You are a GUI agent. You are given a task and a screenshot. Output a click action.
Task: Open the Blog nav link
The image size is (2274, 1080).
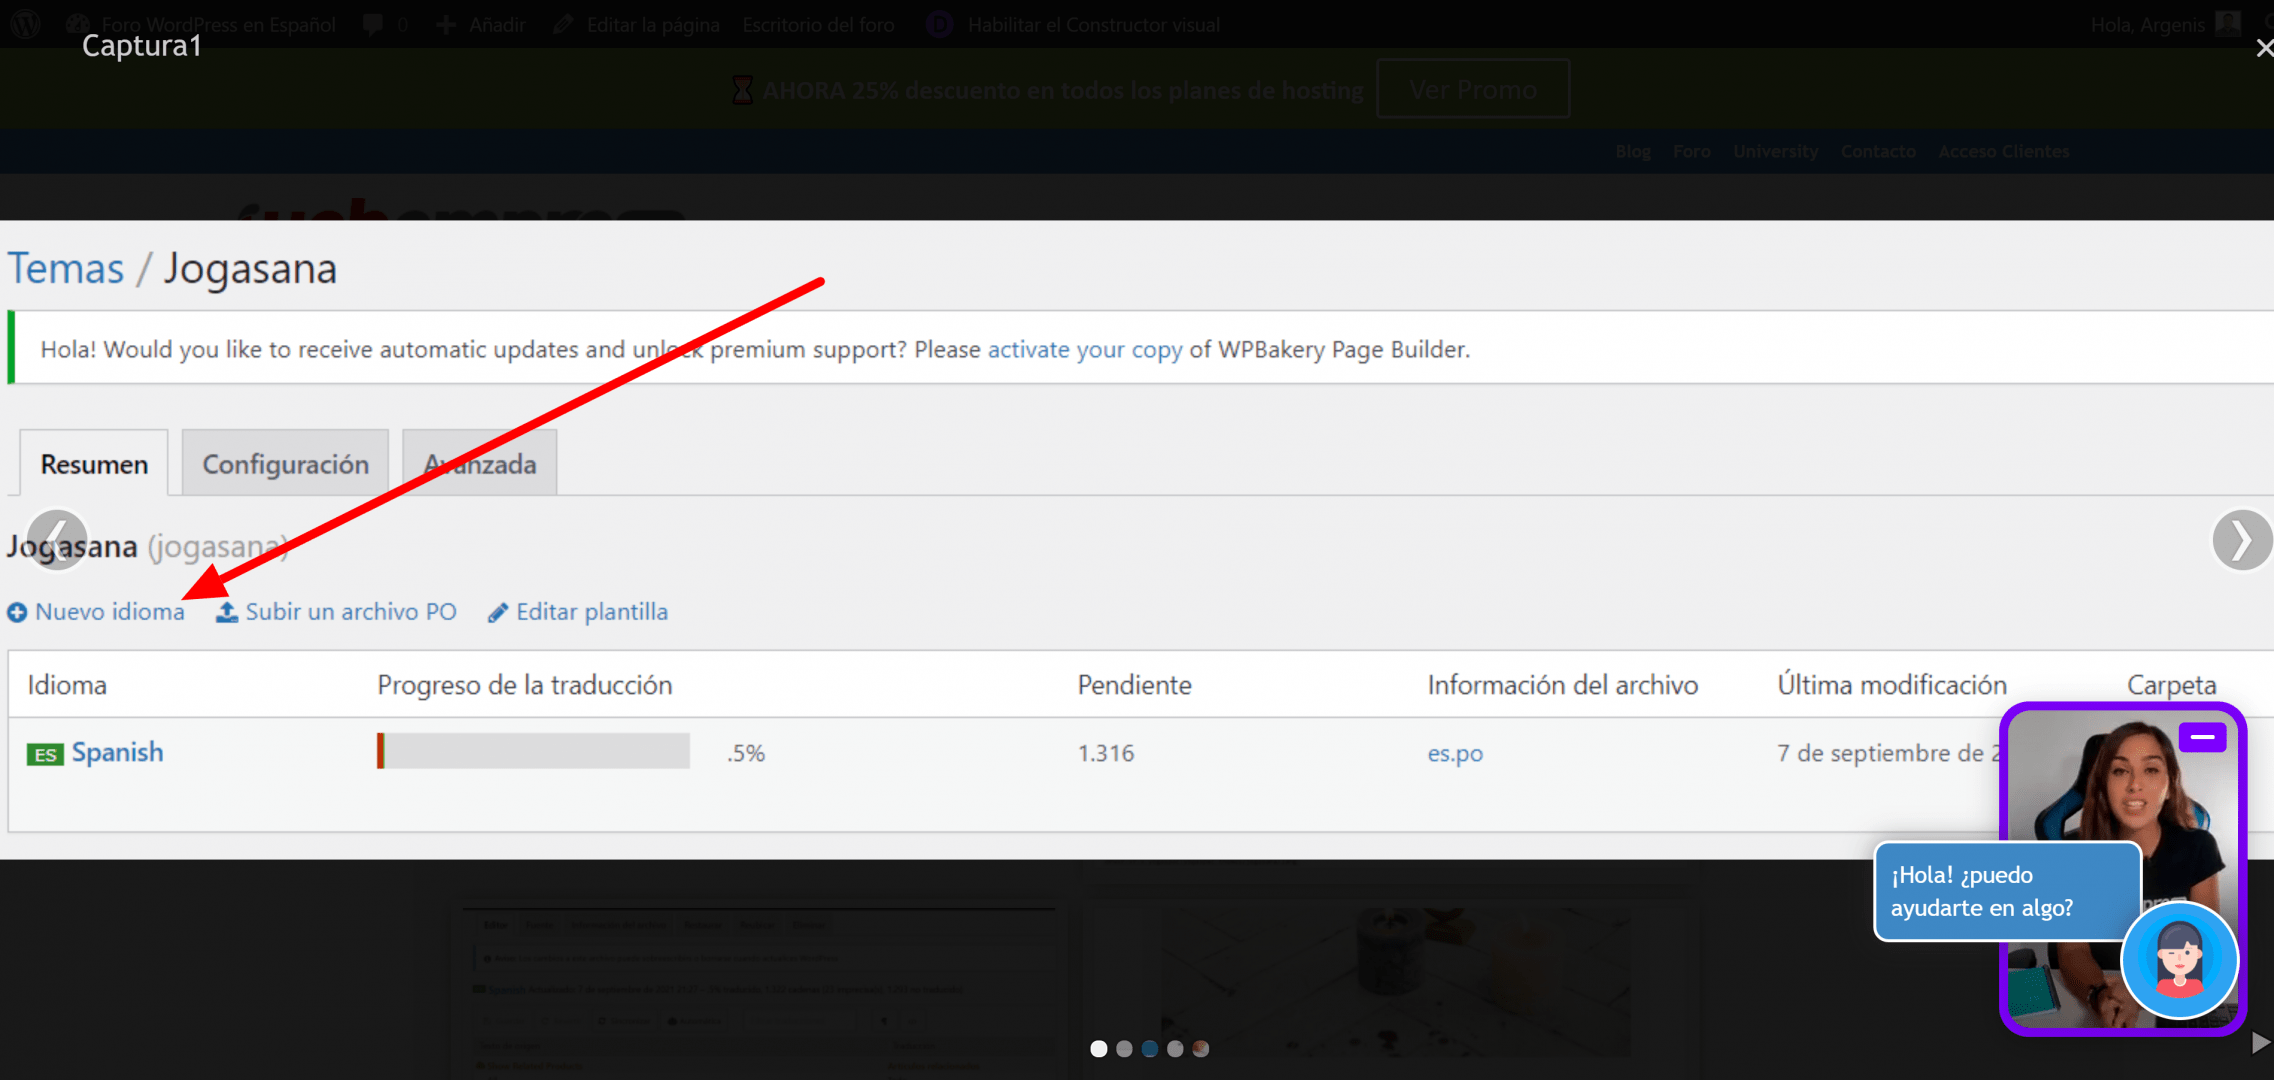point(1633,151)
